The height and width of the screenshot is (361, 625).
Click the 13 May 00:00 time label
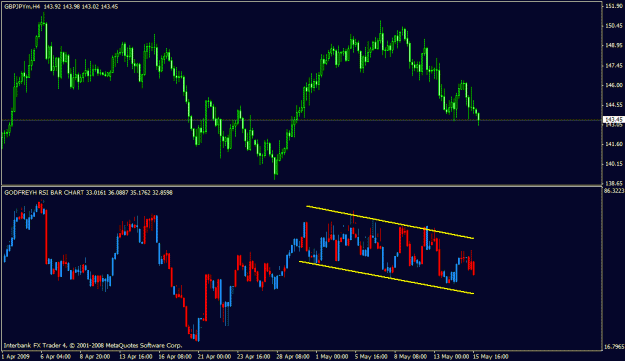pos(451,356)
